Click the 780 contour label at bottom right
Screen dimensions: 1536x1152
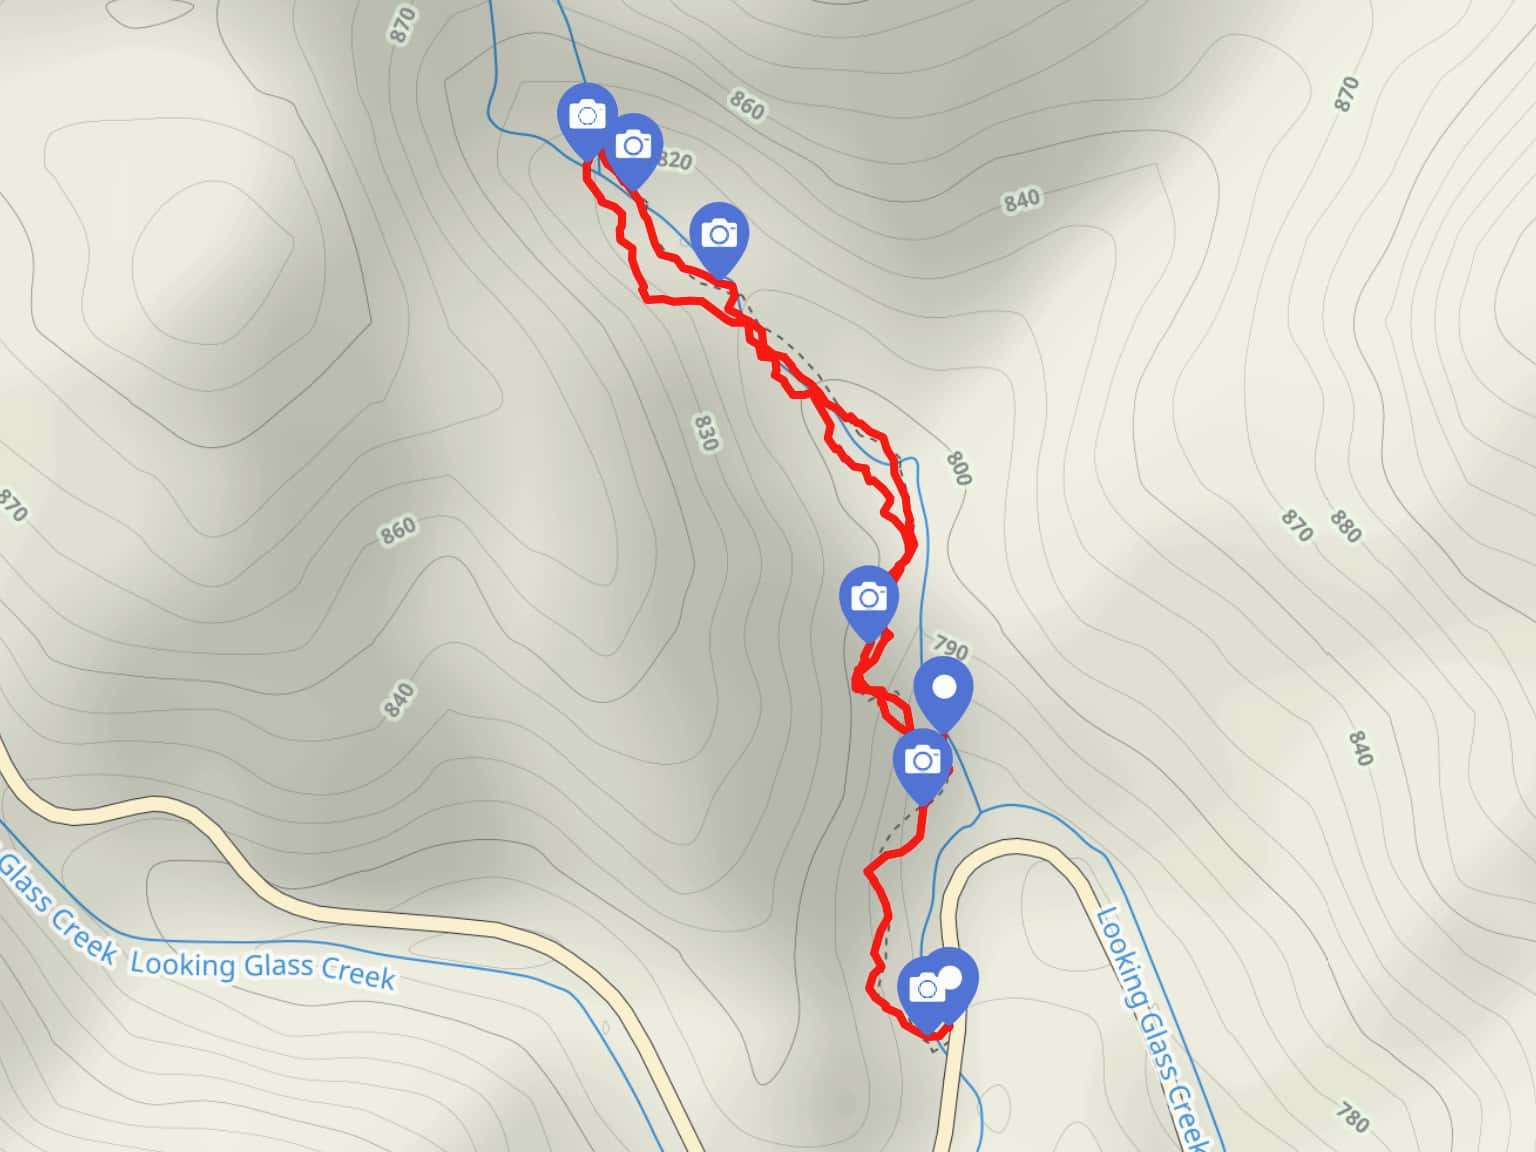coord(1351,1116)
